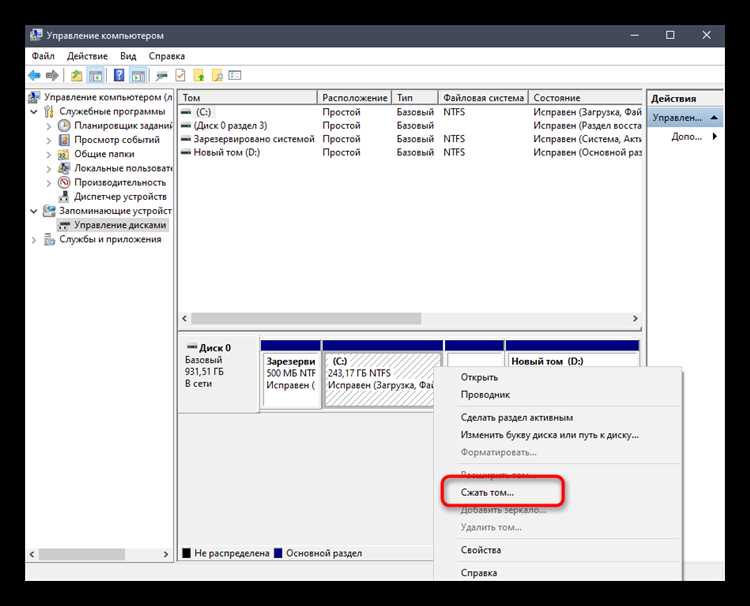
Task: Click the Состояние column header
Action: click(x=585, y=98)
